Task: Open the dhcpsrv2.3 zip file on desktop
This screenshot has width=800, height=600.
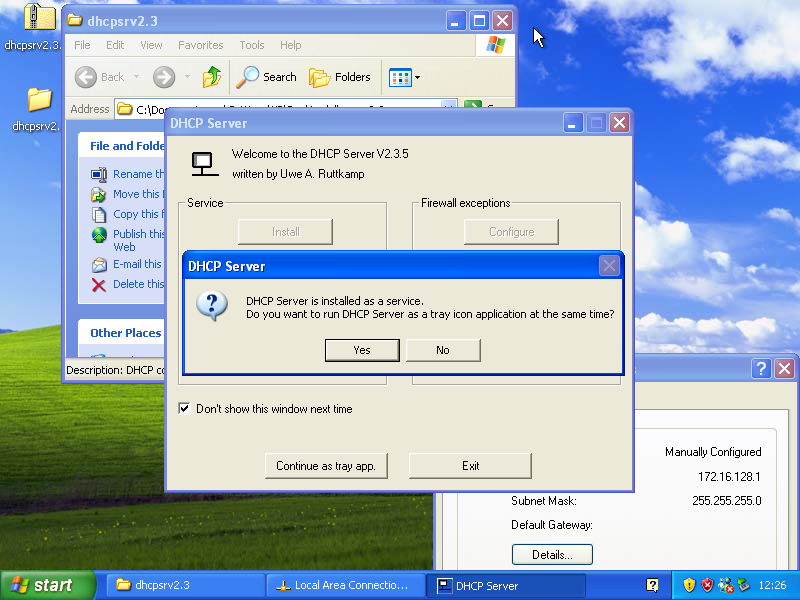Action: pos(38,18)
